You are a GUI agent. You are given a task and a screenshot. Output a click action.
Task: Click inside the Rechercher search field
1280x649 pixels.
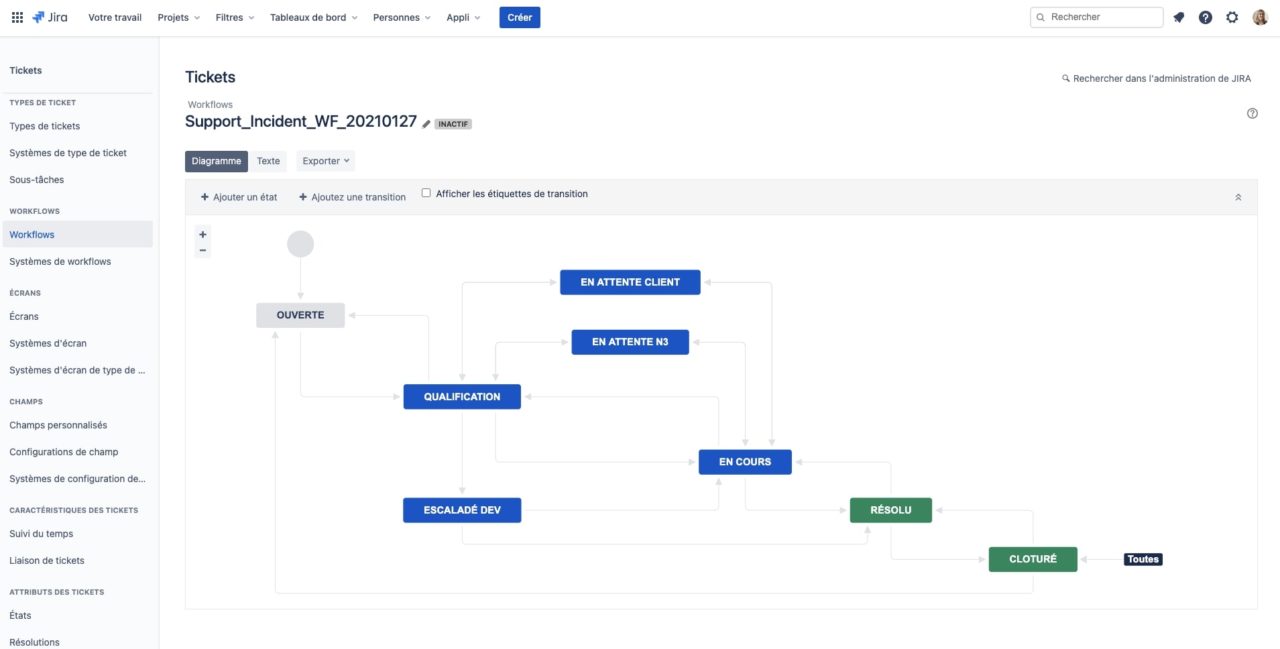click(1096, 17)
